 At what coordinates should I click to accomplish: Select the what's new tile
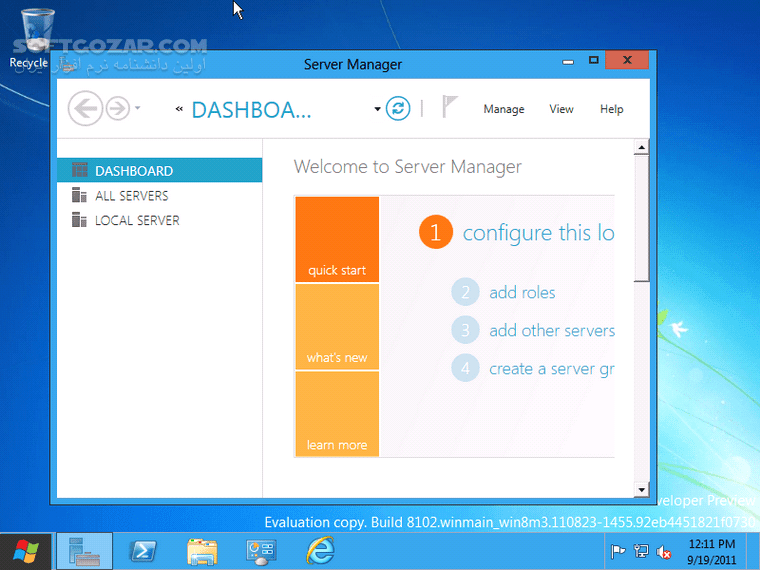337,327
